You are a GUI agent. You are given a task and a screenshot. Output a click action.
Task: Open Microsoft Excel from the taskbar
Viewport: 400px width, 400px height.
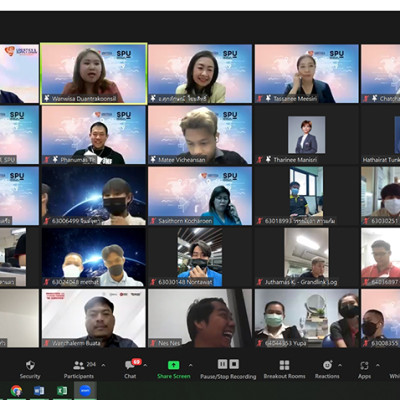click(x=62, y=391)
